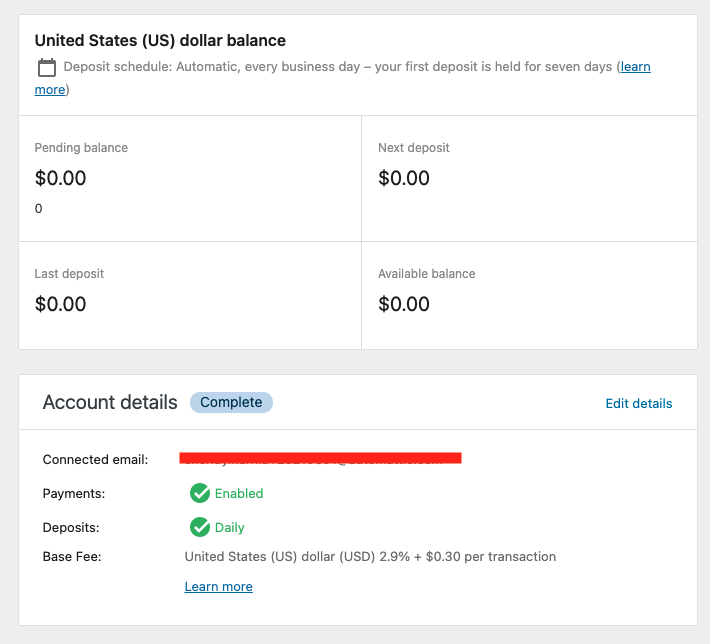Click the United States (US) dollar balance heading

pyautogui.click(x=160, y=41)
